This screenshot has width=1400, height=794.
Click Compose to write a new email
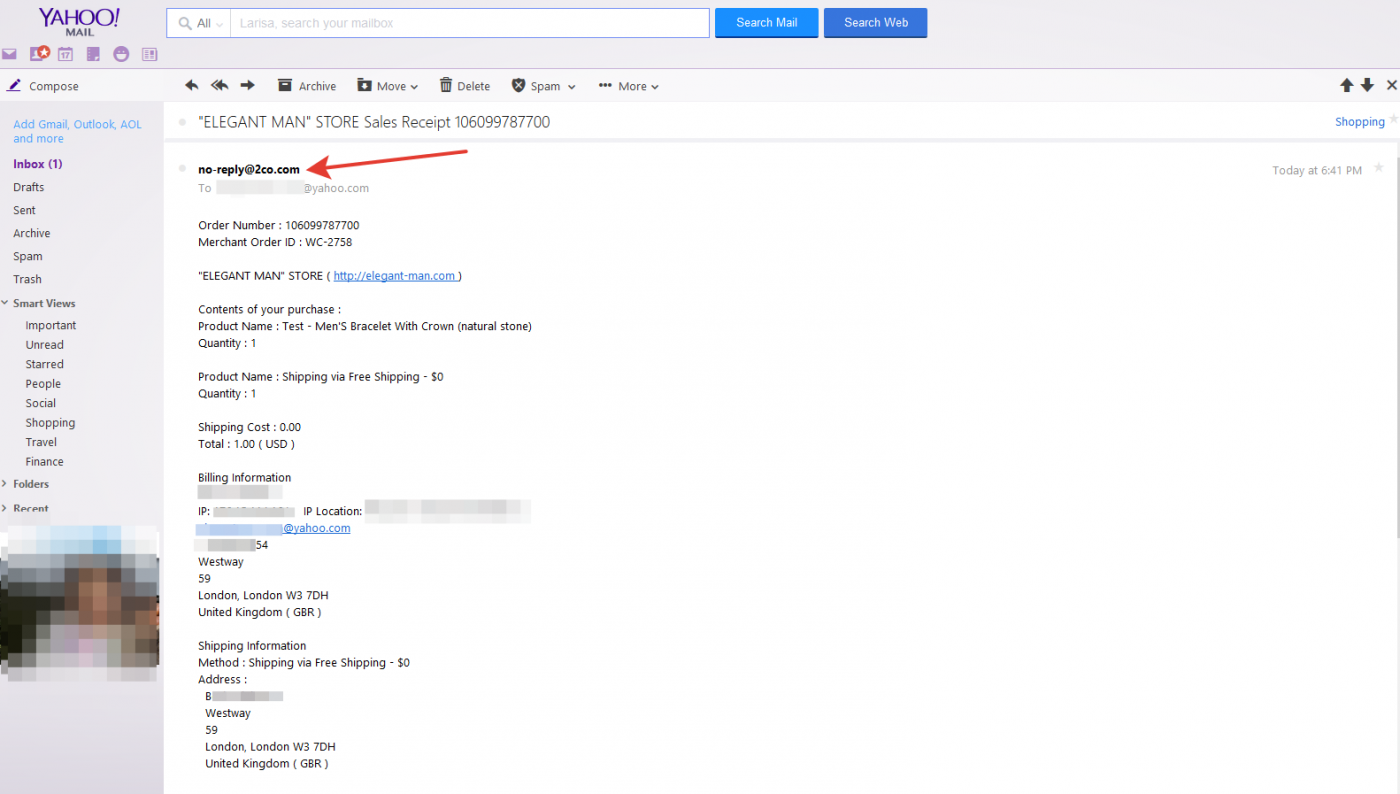43,86
